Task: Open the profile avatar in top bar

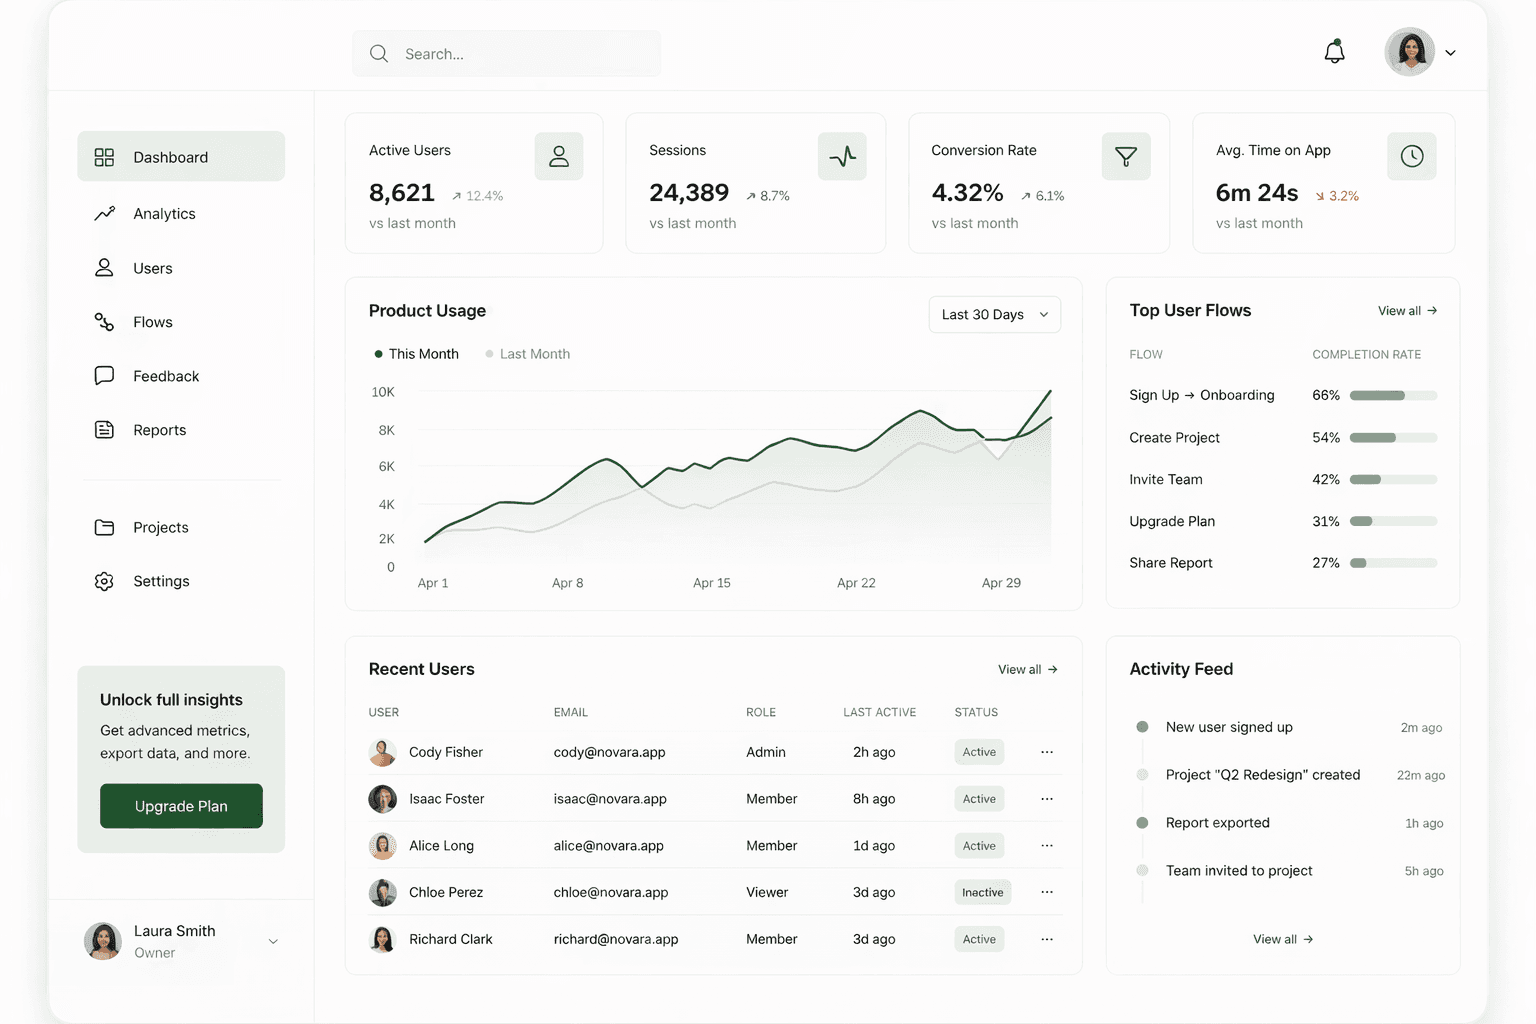Action: pos(1410,52)
